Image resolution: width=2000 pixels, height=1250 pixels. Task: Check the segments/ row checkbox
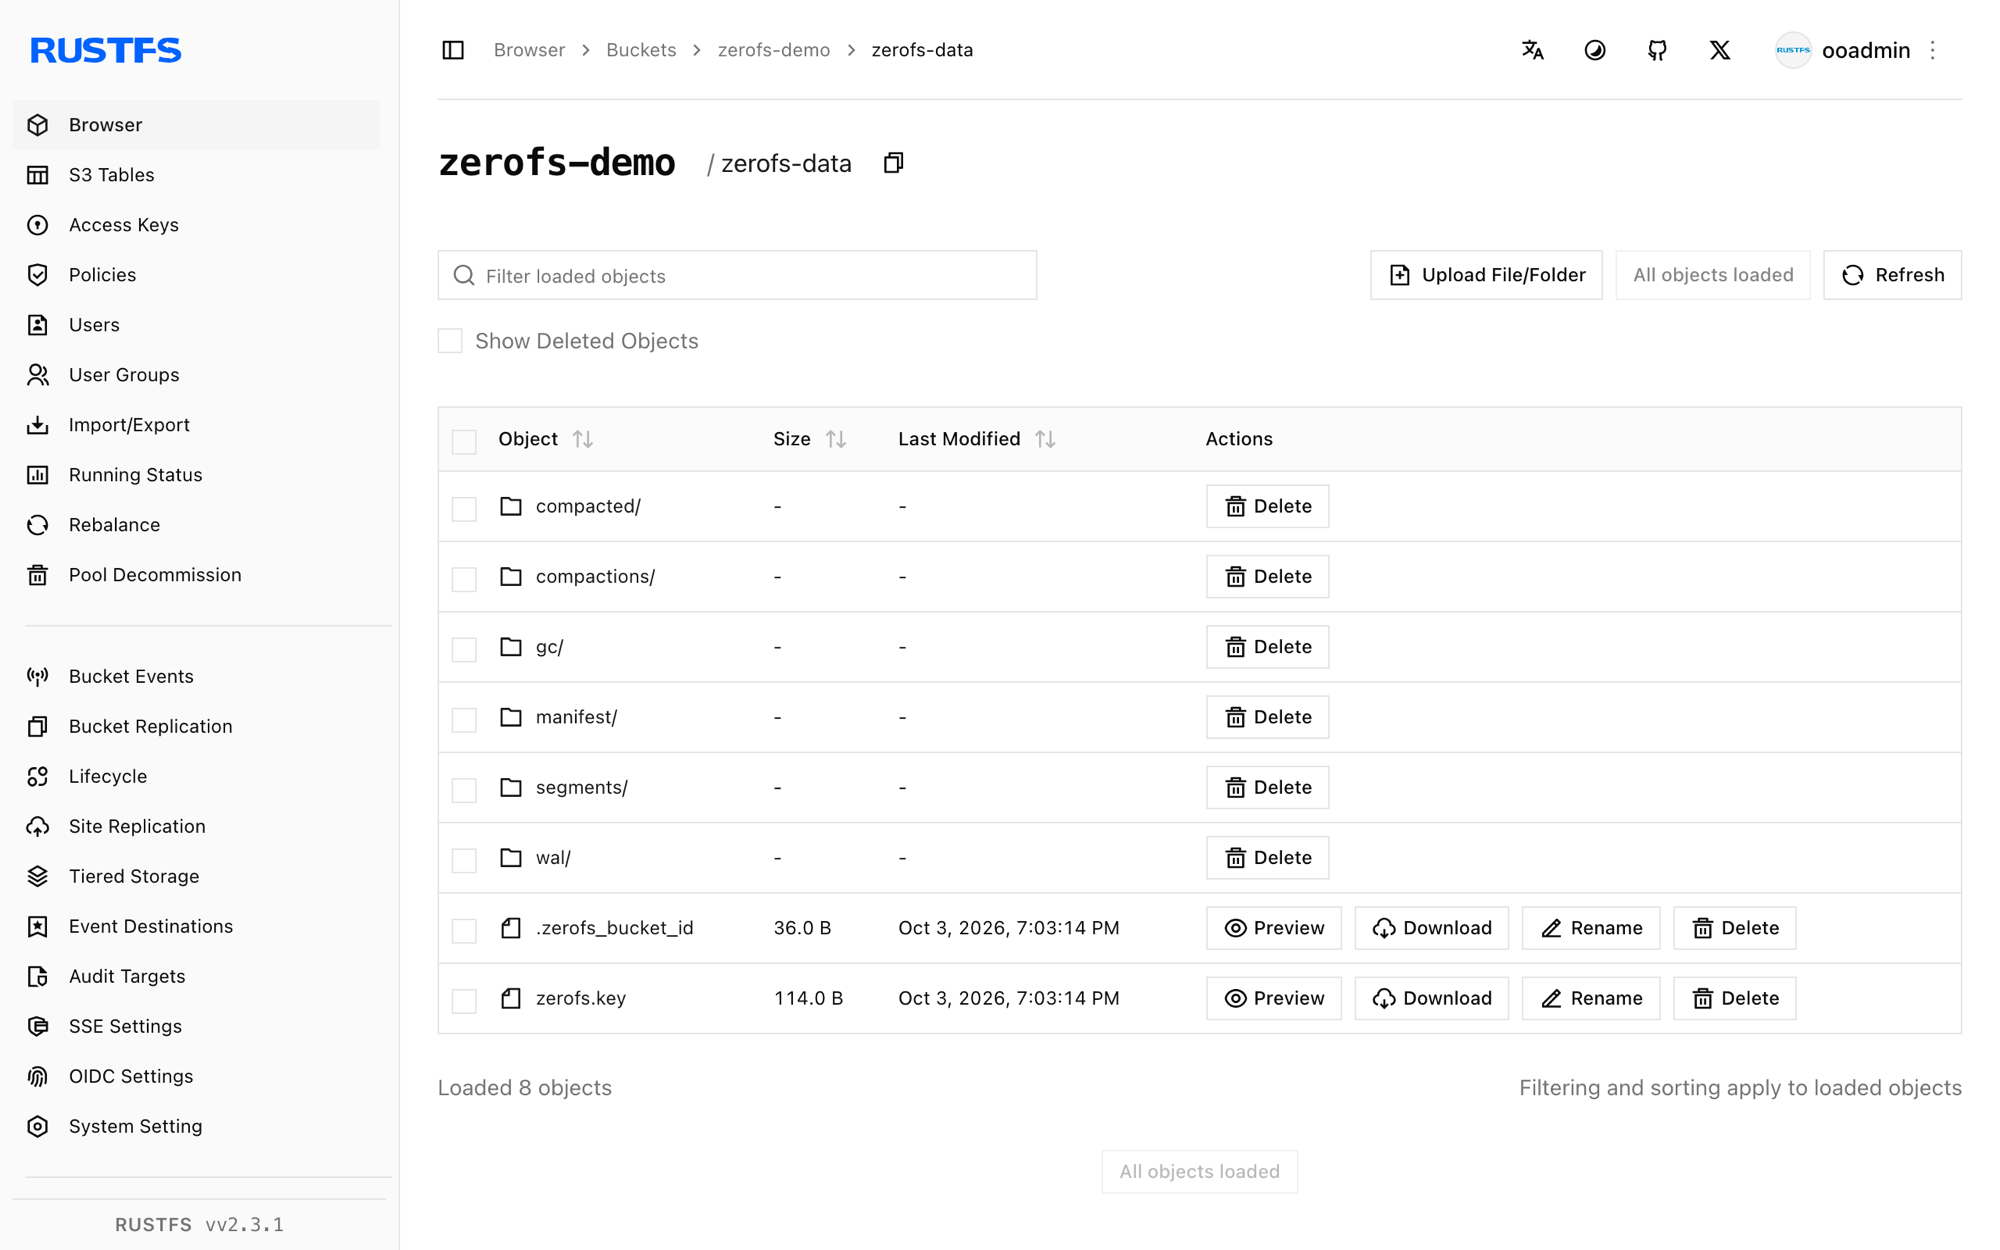tap(464, 789)
